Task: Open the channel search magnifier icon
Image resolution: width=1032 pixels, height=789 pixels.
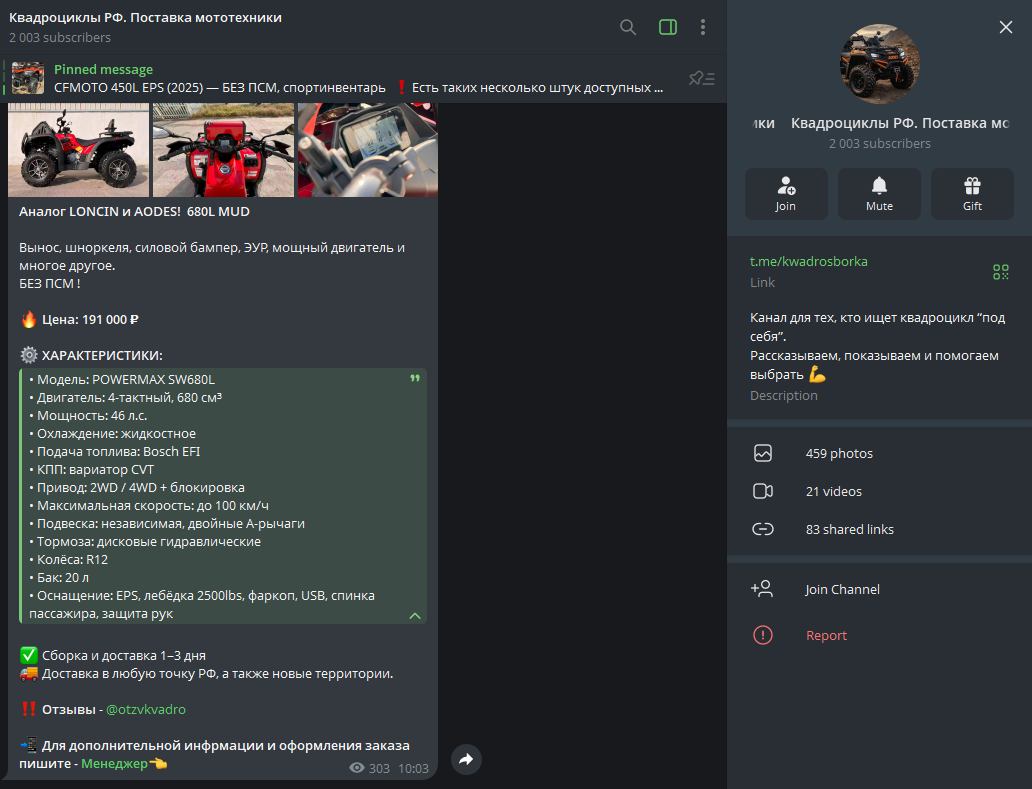Action: [628, 27]
